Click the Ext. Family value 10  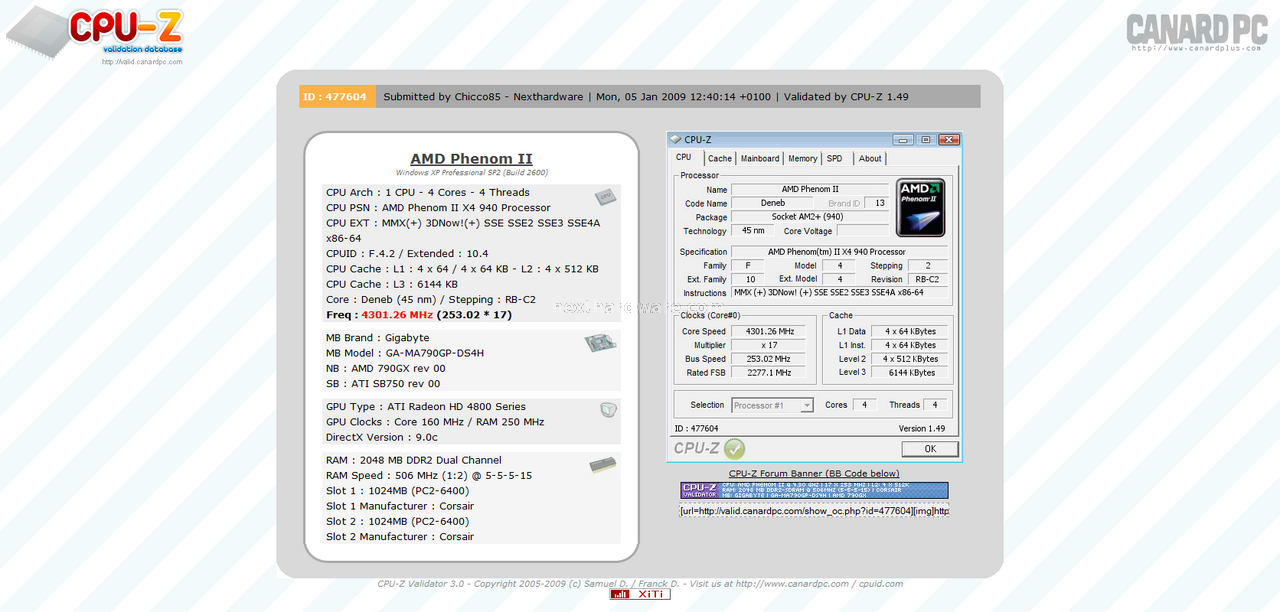[747, 279]
